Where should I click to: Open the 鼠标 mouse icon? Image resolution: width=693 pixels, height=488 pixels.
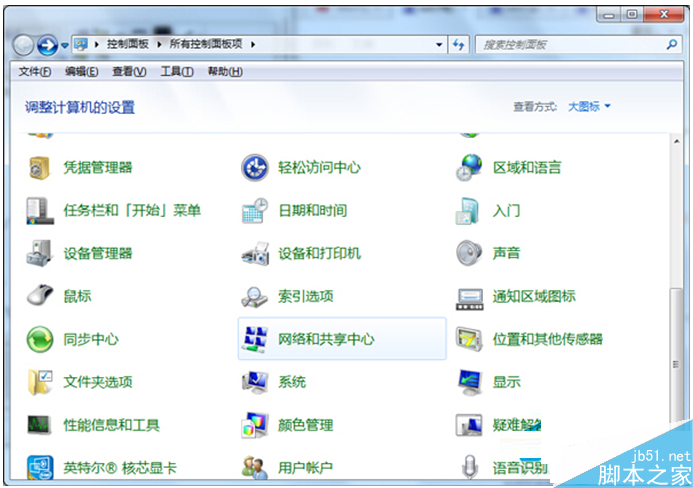[40, 295]
